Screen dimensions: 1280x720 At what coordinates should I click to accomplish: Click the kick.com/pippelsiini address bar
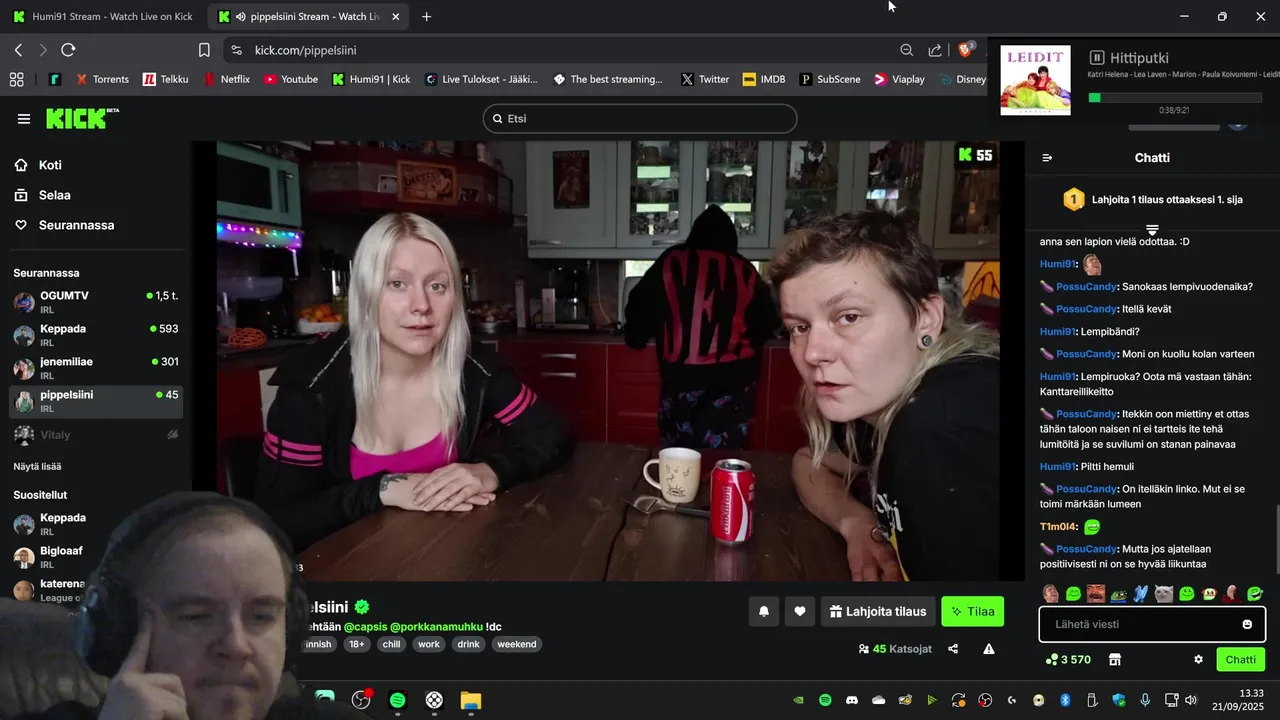point(560,50)
